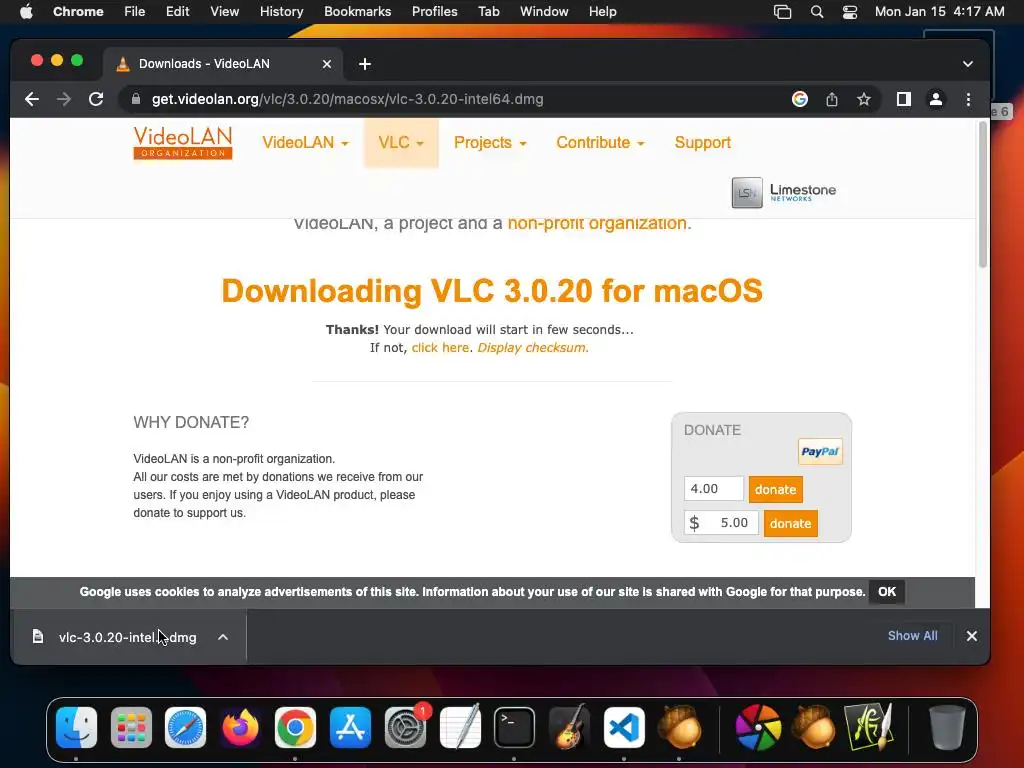Open the Trash in the Dock

coord(947,727)
